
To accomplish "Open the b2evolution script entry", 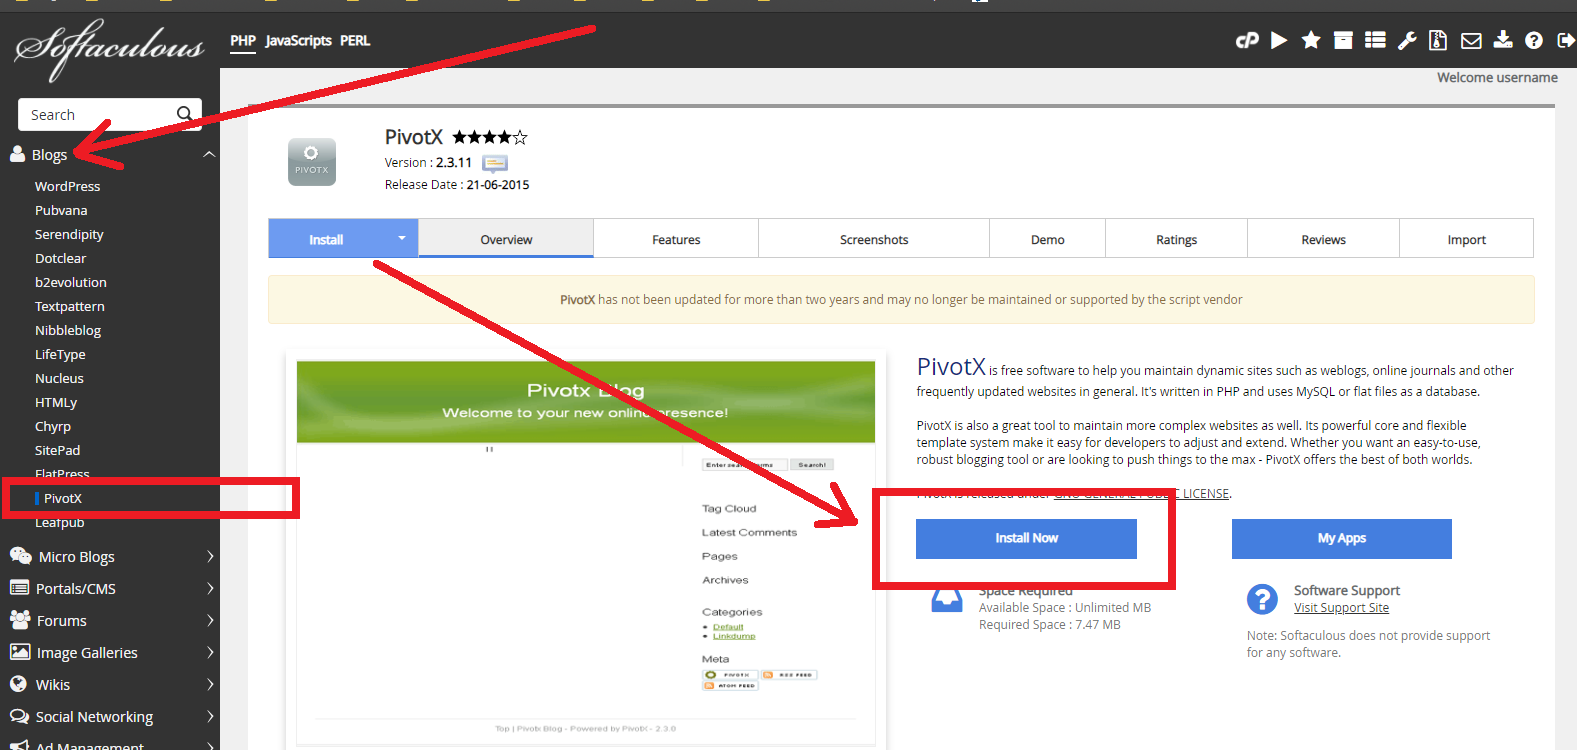I will click(x=71, y=282).
